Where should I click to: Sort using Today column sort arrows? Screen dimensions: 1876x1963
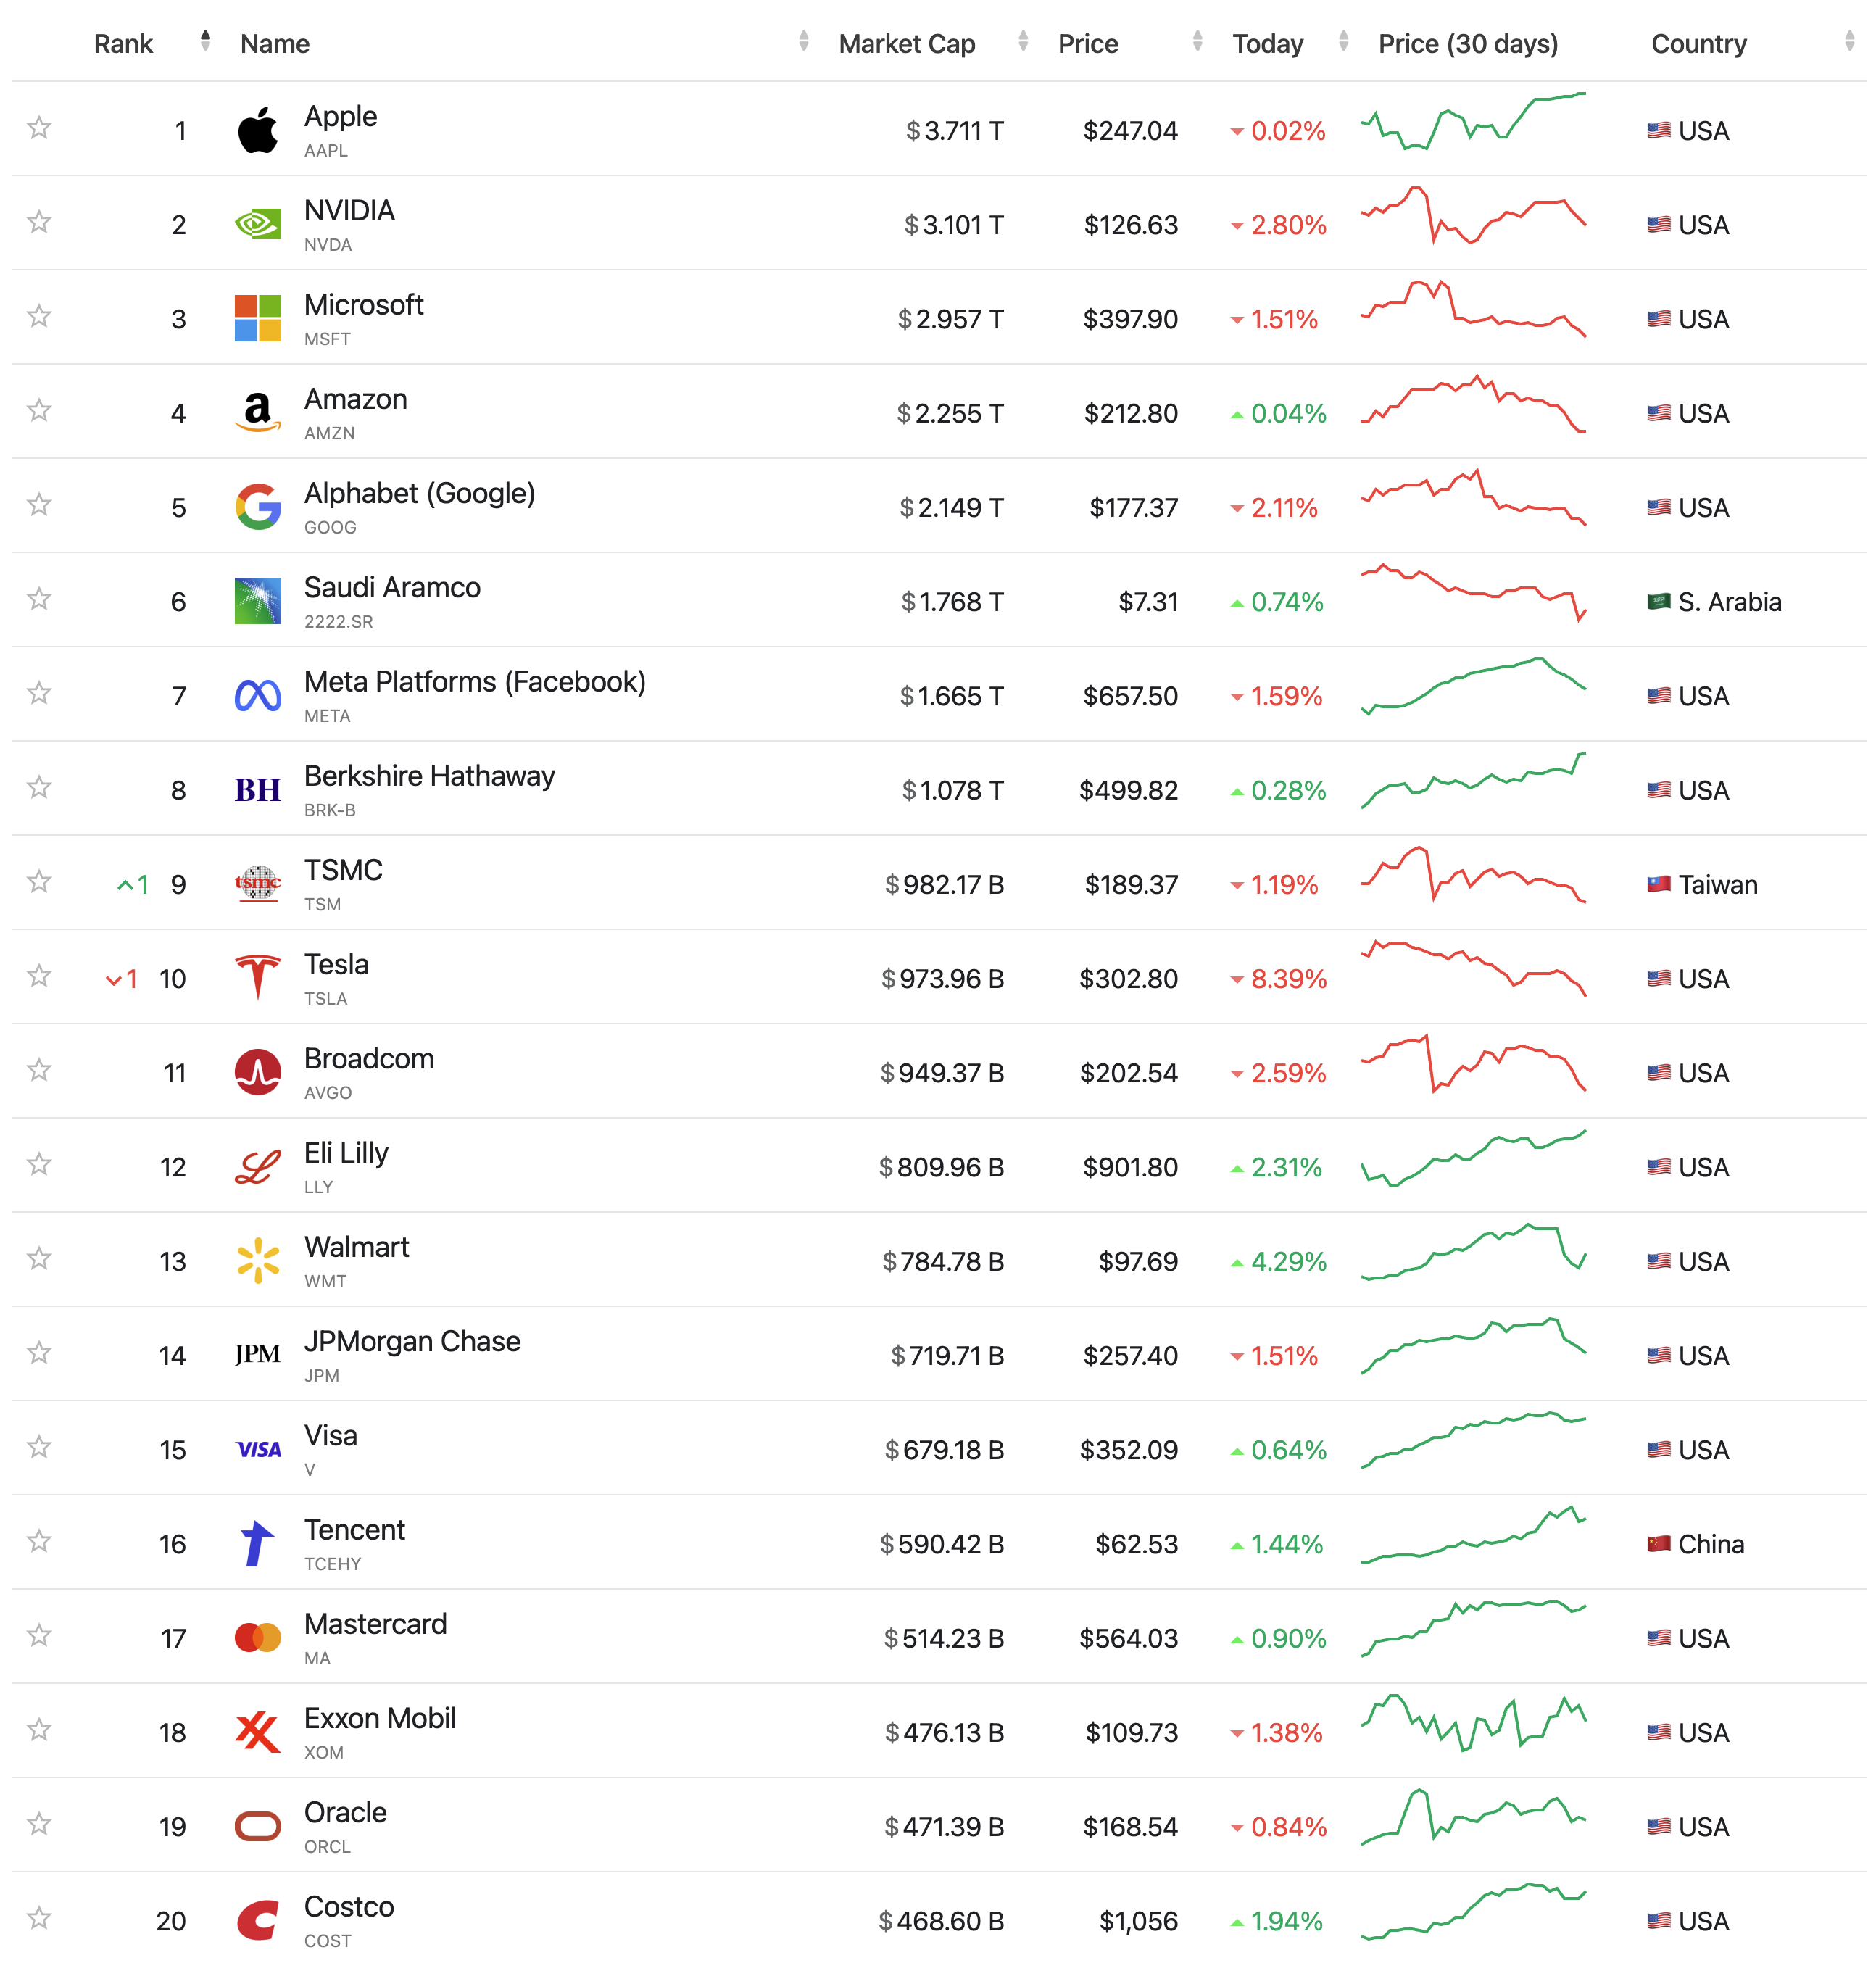[1343, 41]
